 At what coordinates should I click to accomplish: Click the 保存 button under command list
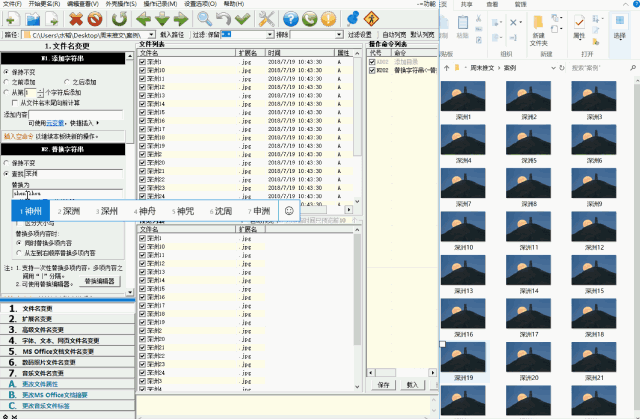click(x=384, y=383)
